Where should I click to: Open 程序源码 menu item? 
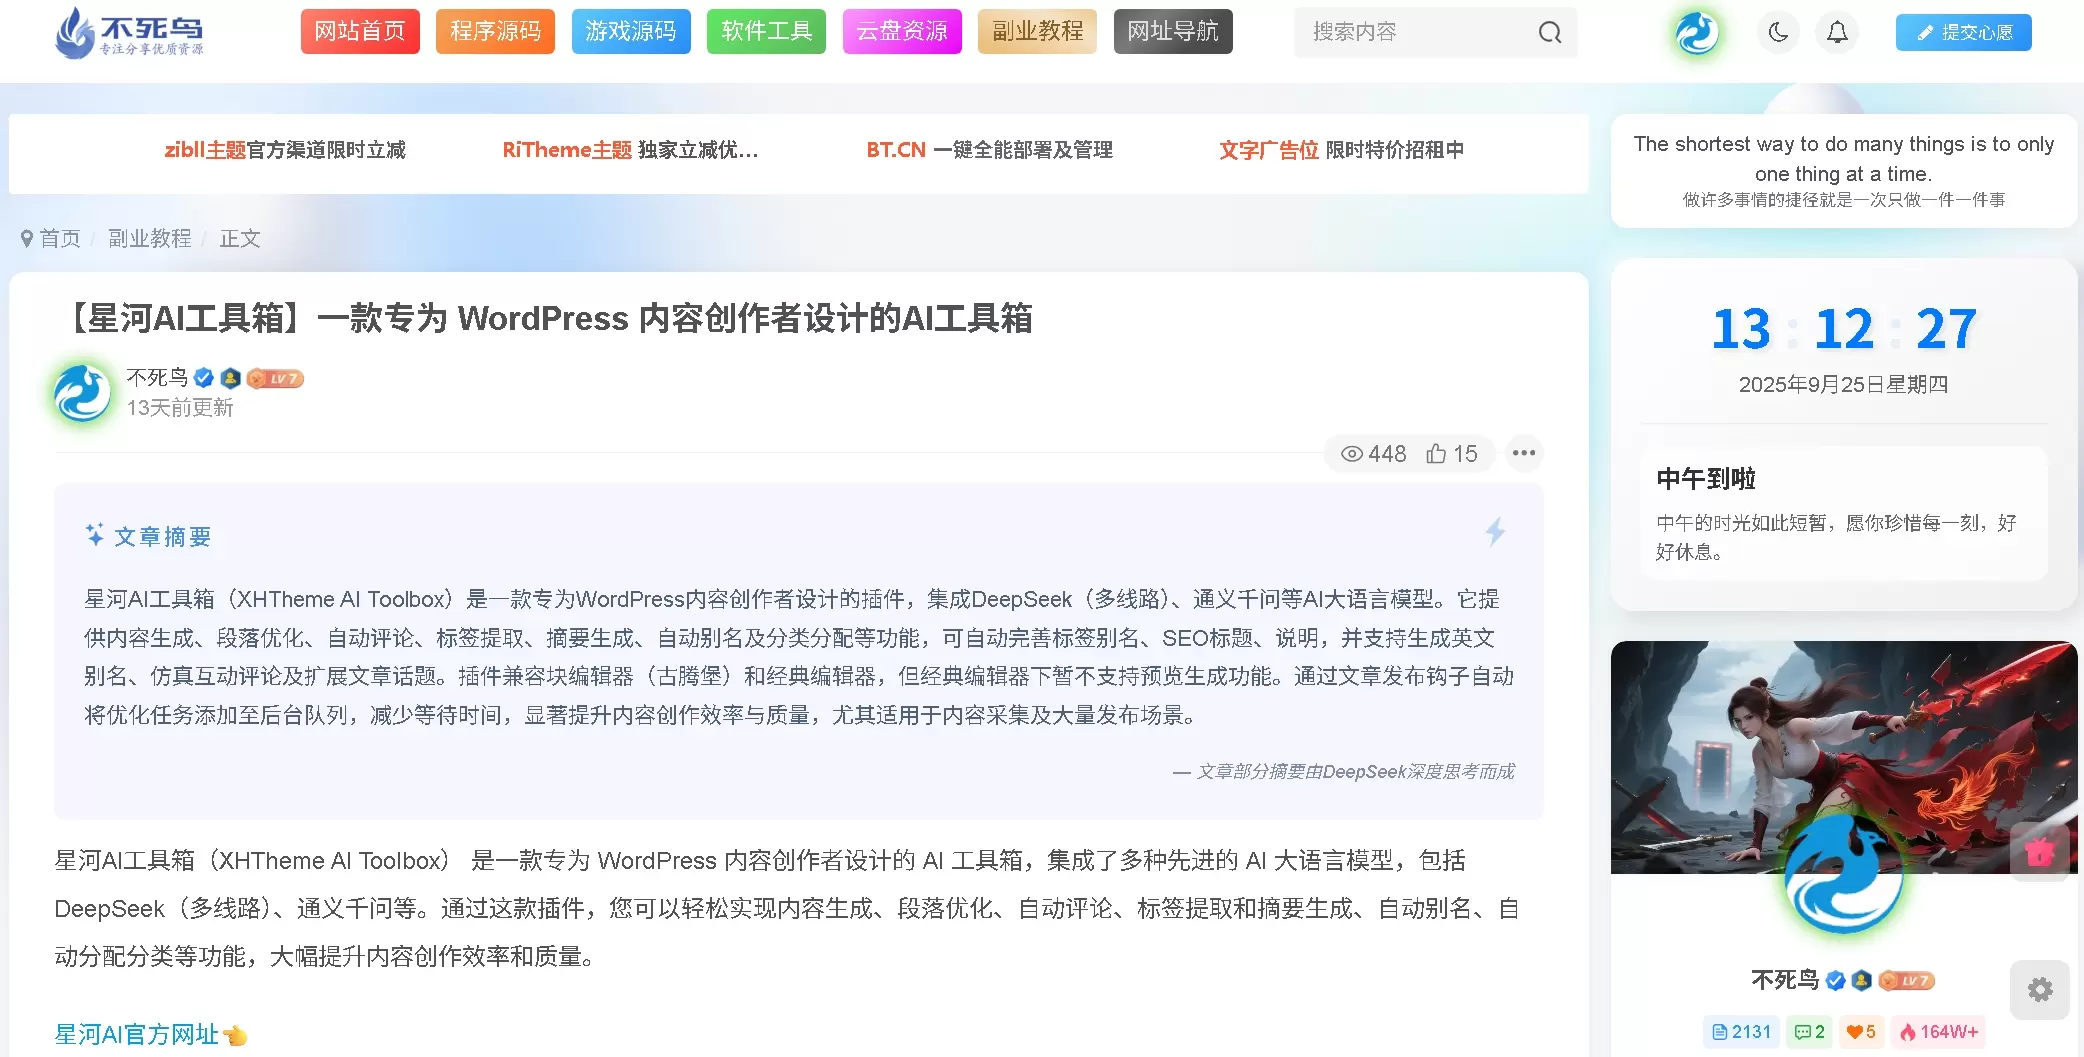click(495, 31)
